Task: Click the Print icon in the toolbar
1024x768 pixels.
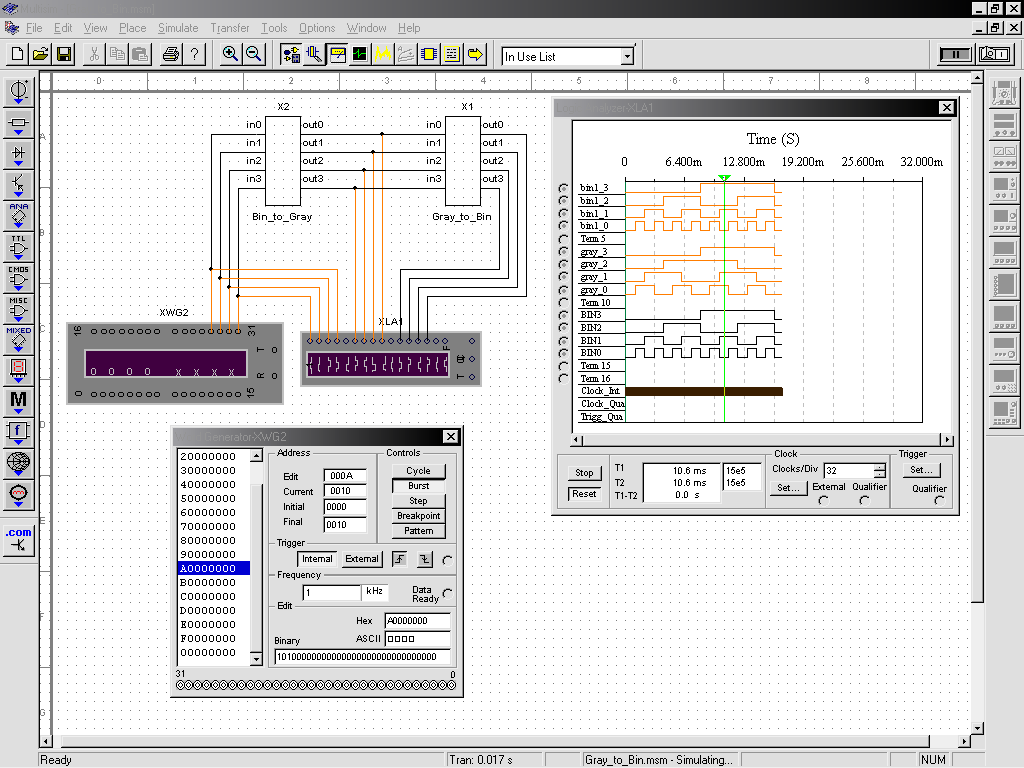Action: click(x=170, y=54)
